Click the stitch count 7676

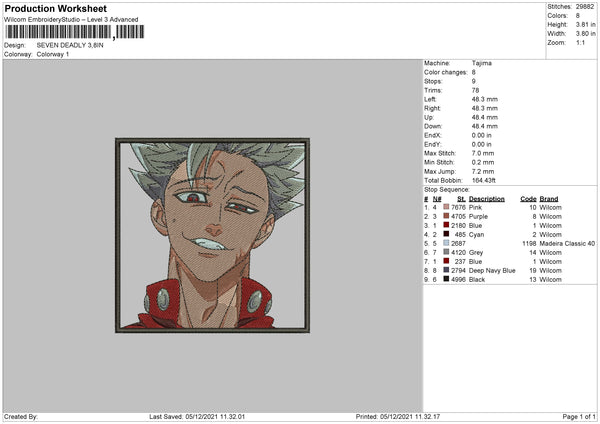pos(458,207)
